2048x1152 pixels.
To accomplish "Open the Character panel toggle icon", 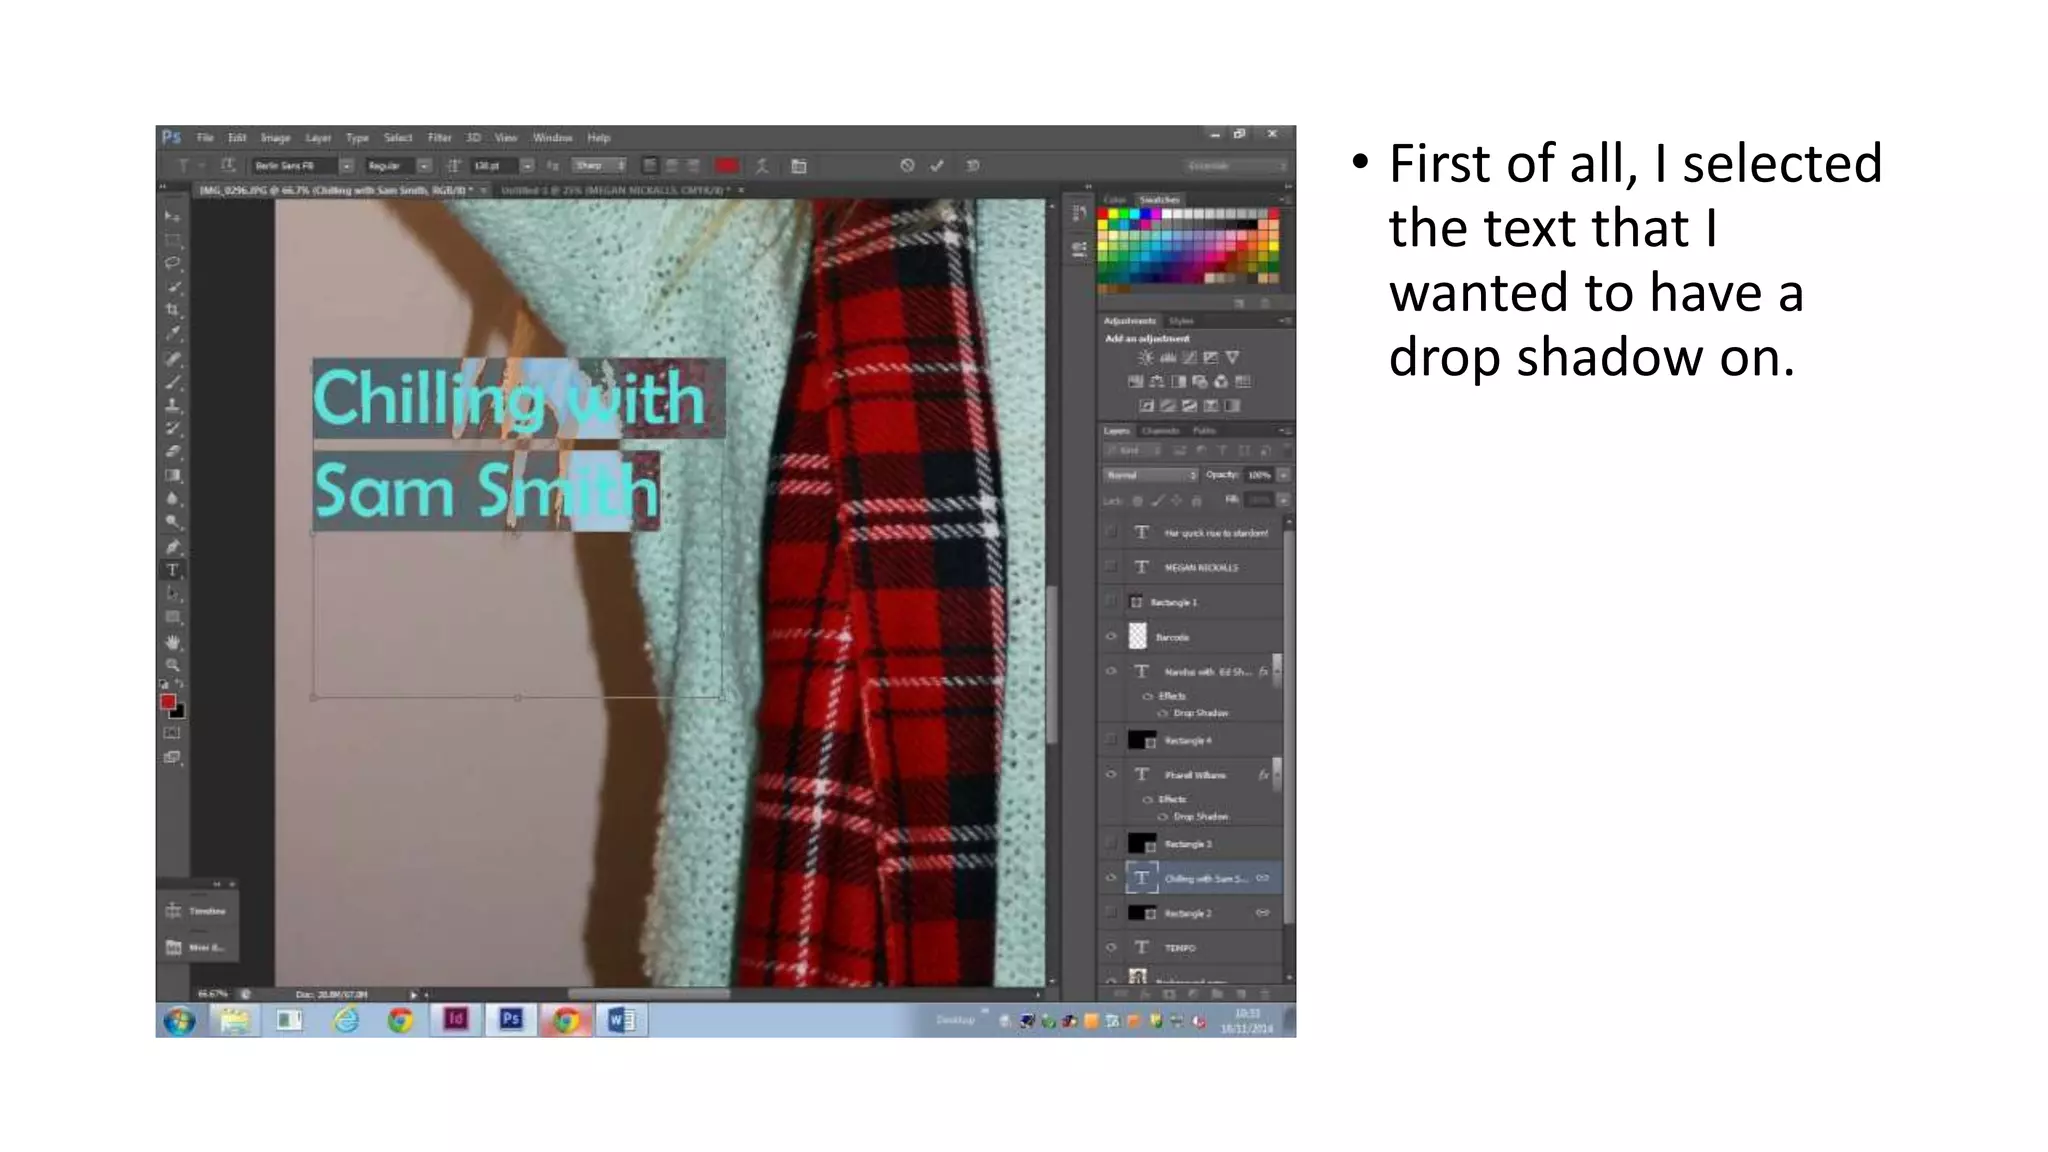I will point(799,166).
